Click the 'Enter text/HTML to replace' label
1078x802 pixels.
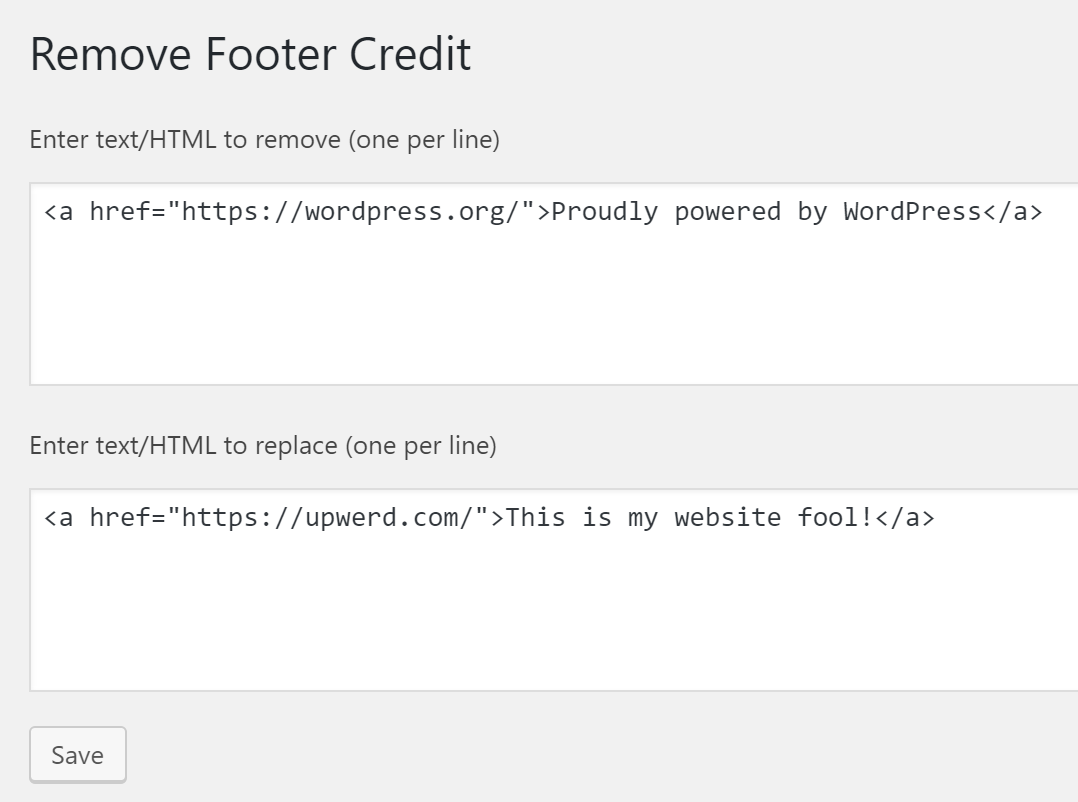[263, 445]
